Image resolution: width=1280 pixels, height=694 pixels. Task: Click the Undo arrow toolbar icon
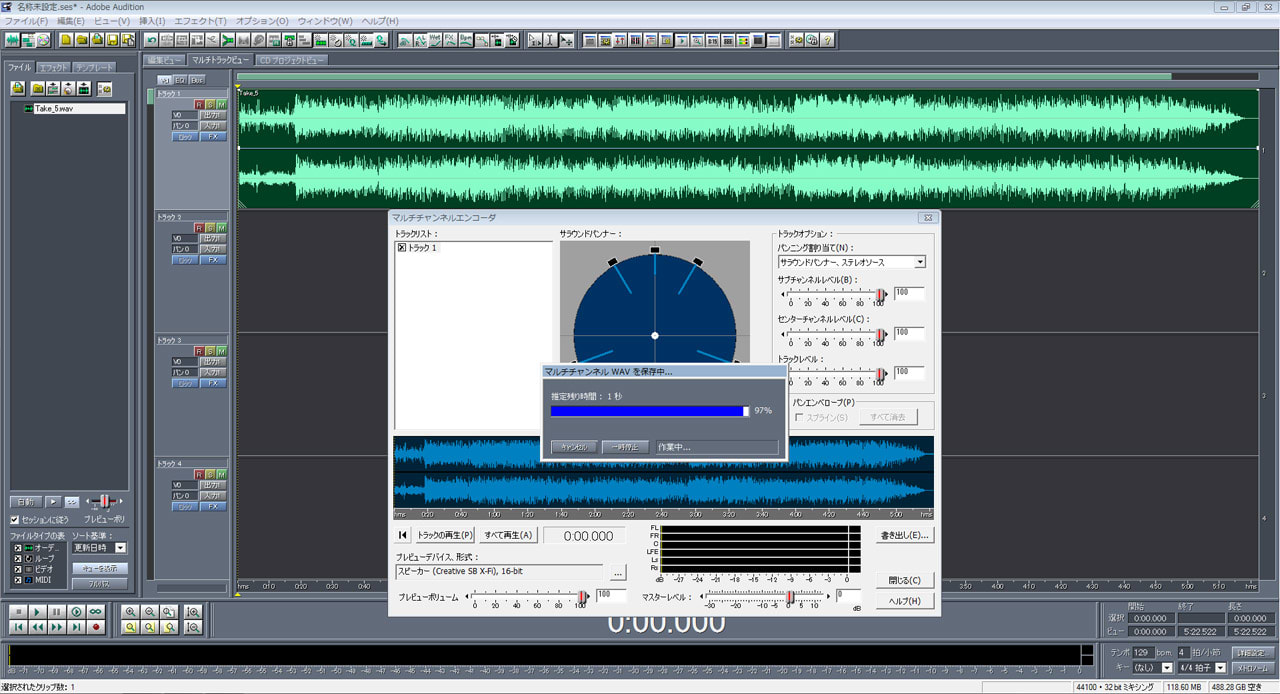coord(151,40)
